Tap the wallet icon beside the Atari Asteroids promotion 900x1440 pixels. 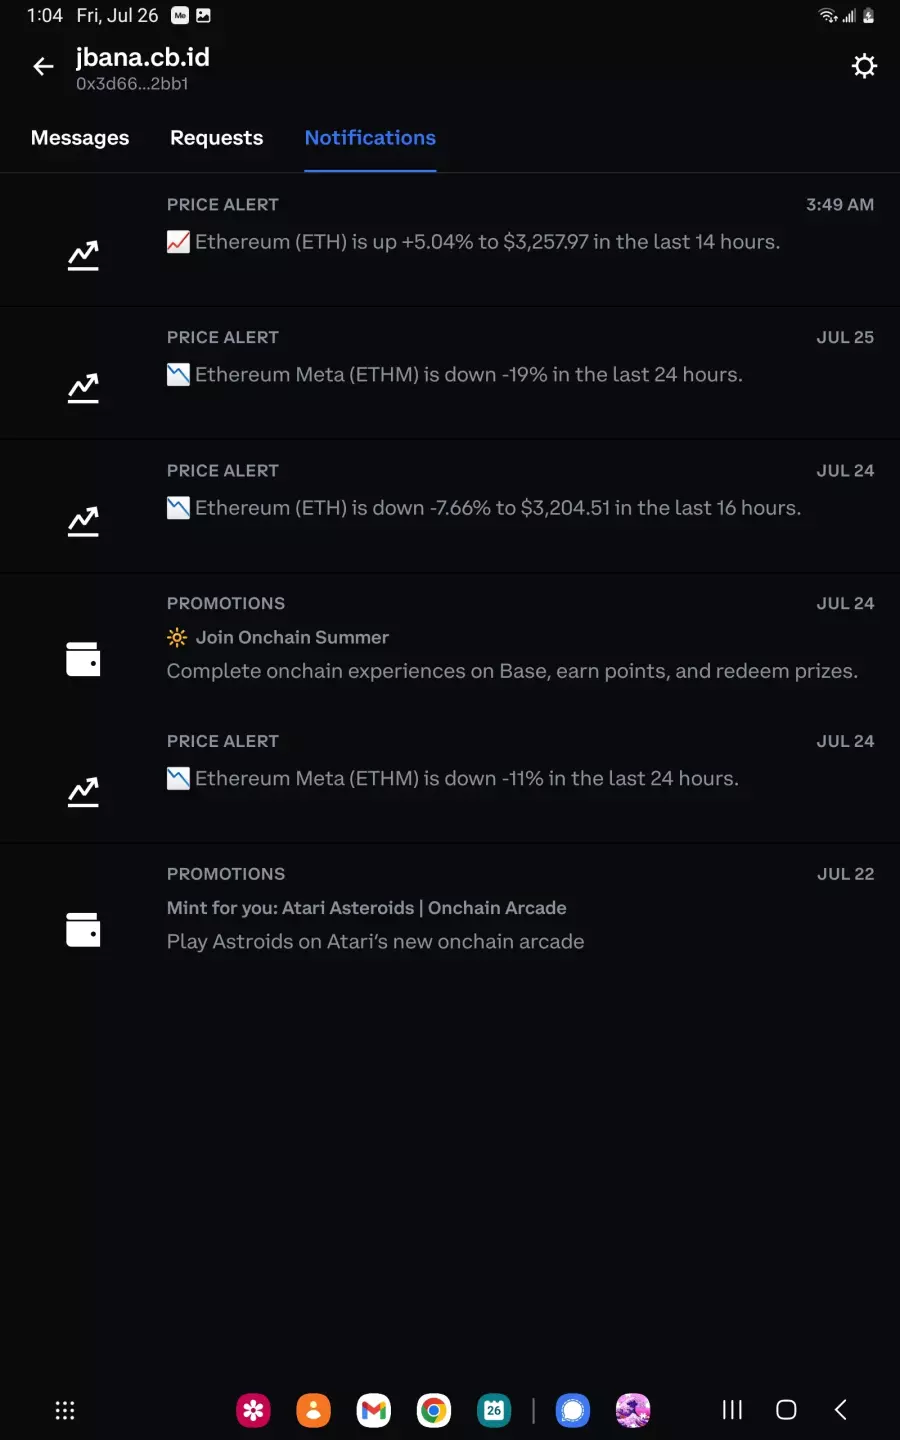[x=83, y=929]
